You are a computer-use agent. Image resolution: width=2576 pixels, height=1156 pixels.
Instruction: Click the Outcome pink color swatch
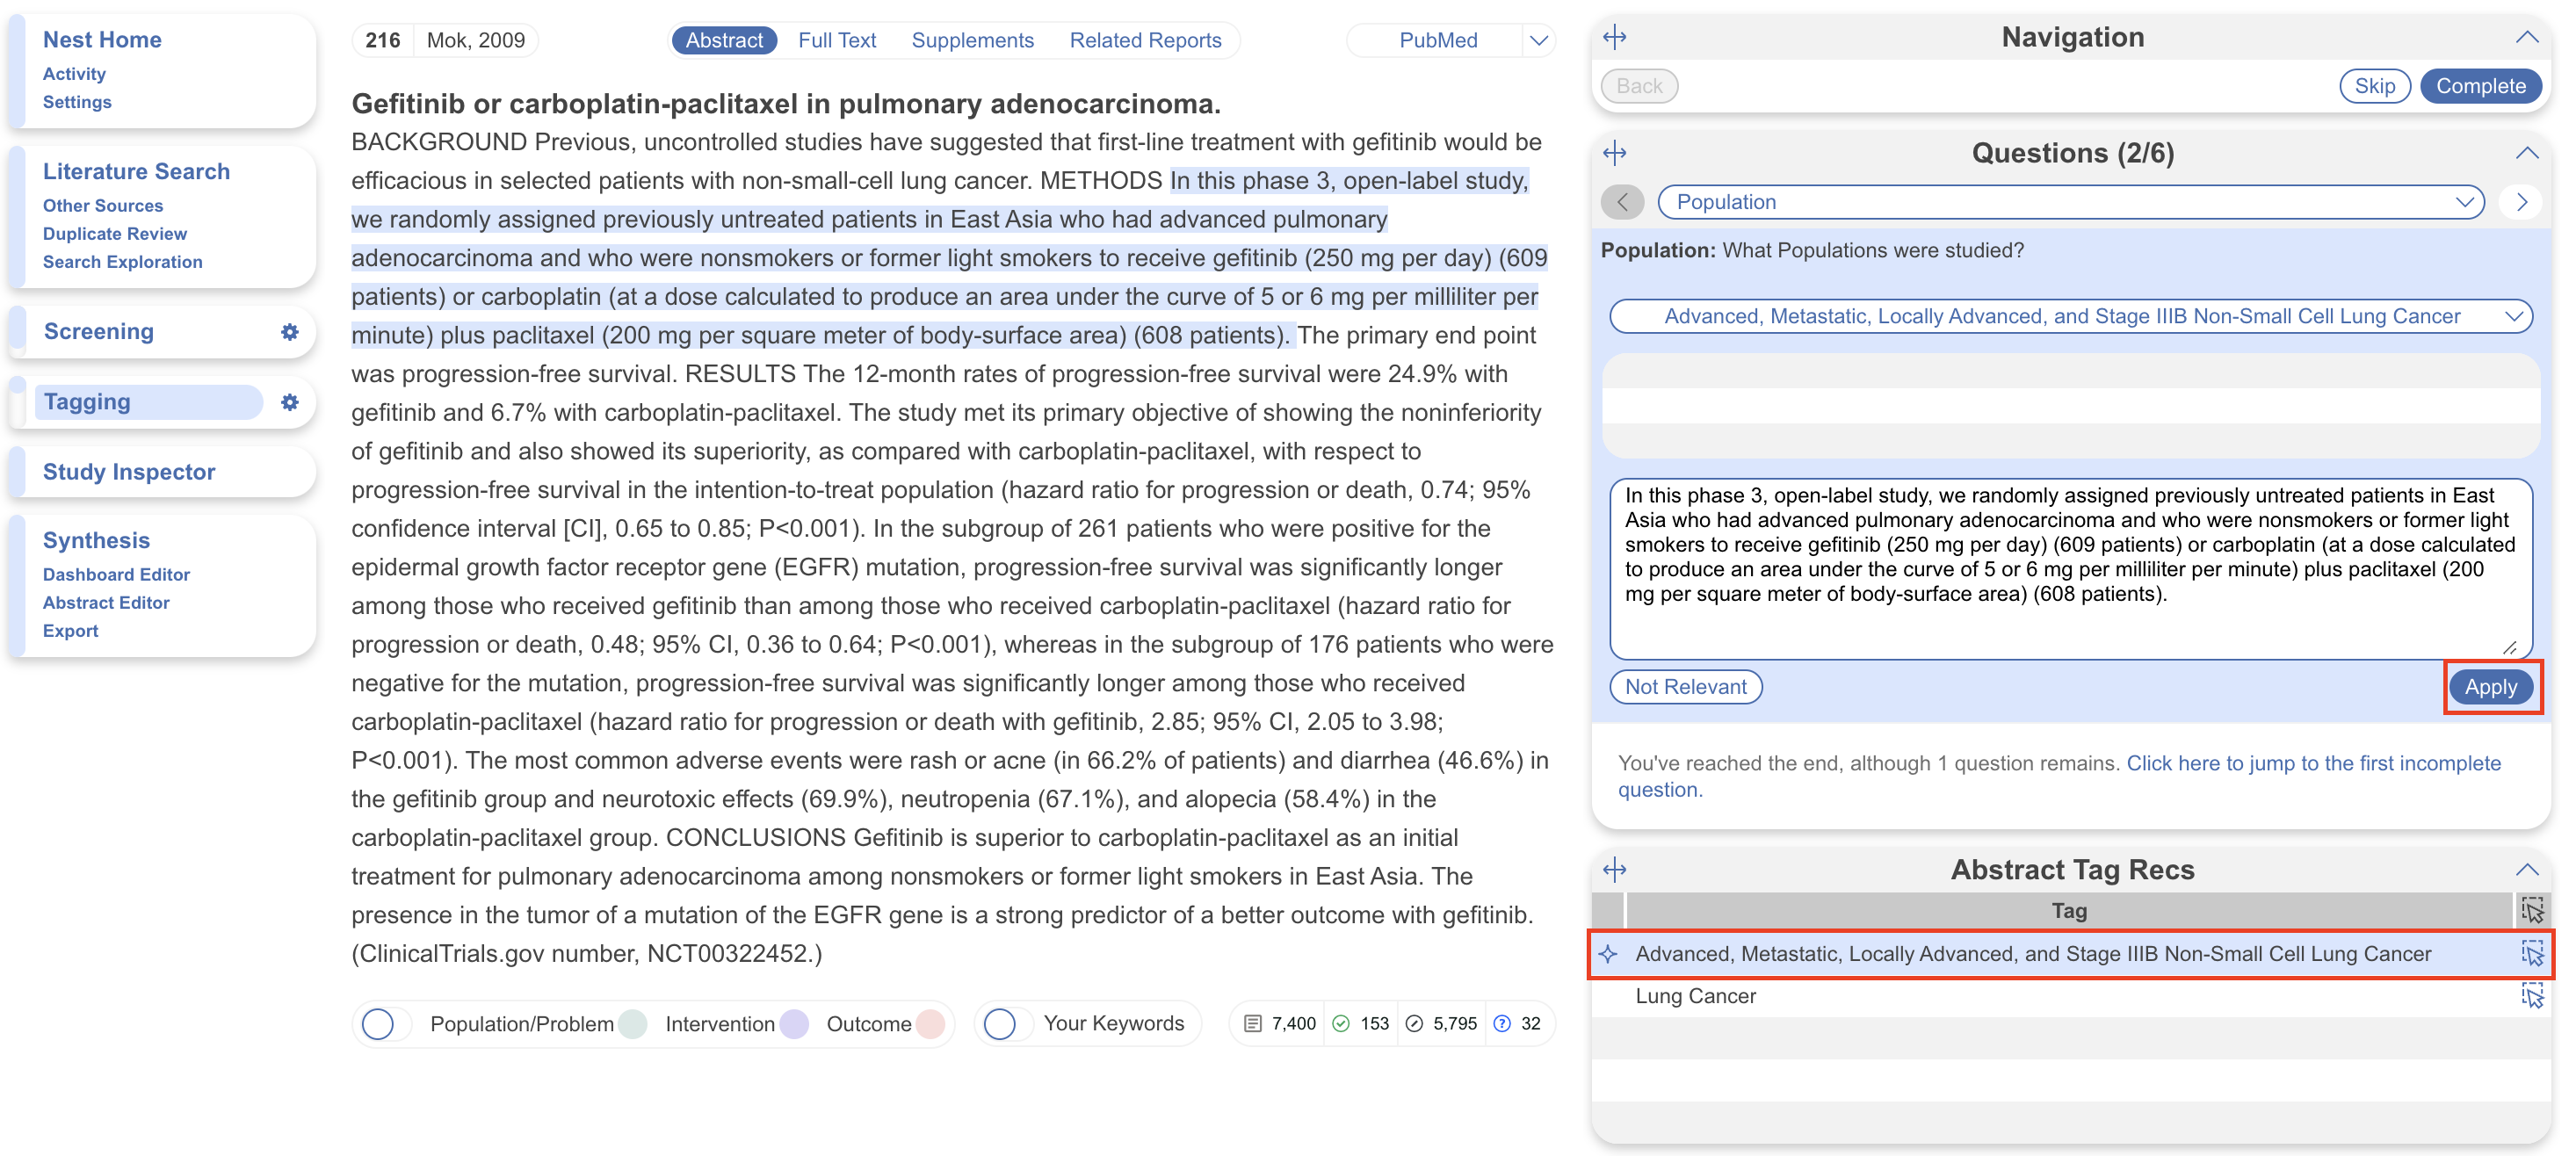(930, 1023)
